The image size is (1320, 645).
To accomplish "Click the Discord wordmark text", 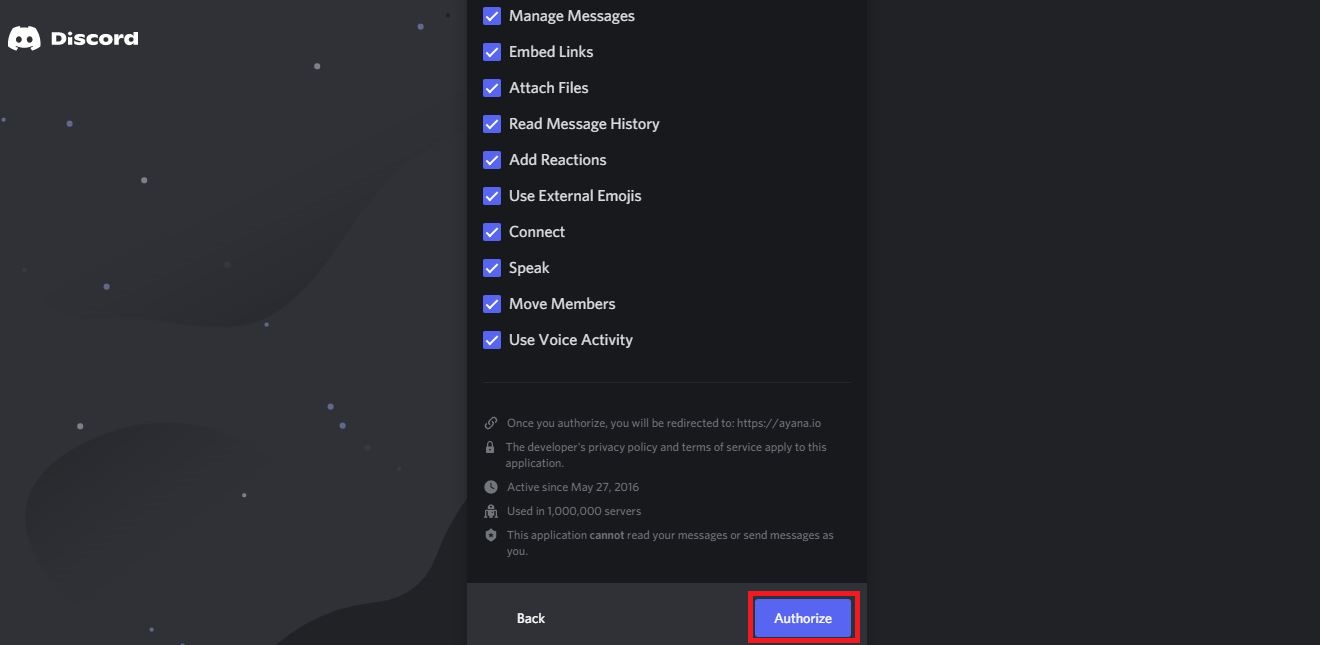I will click(97, 38).
